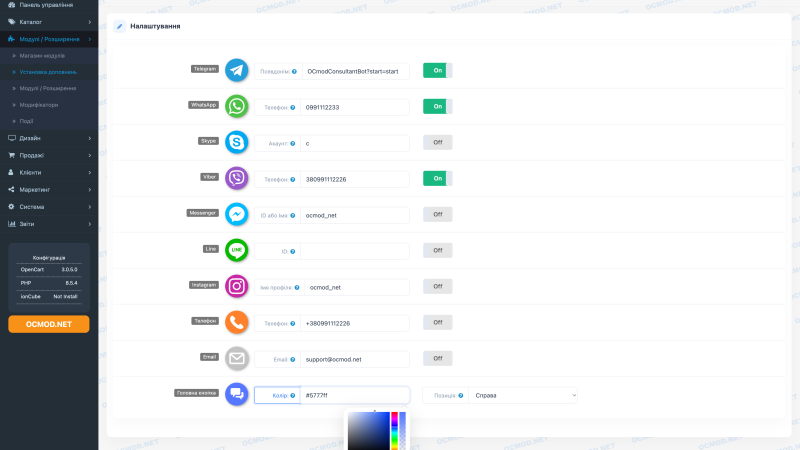Pick a shade in the color picker square

tap(368, 431)
